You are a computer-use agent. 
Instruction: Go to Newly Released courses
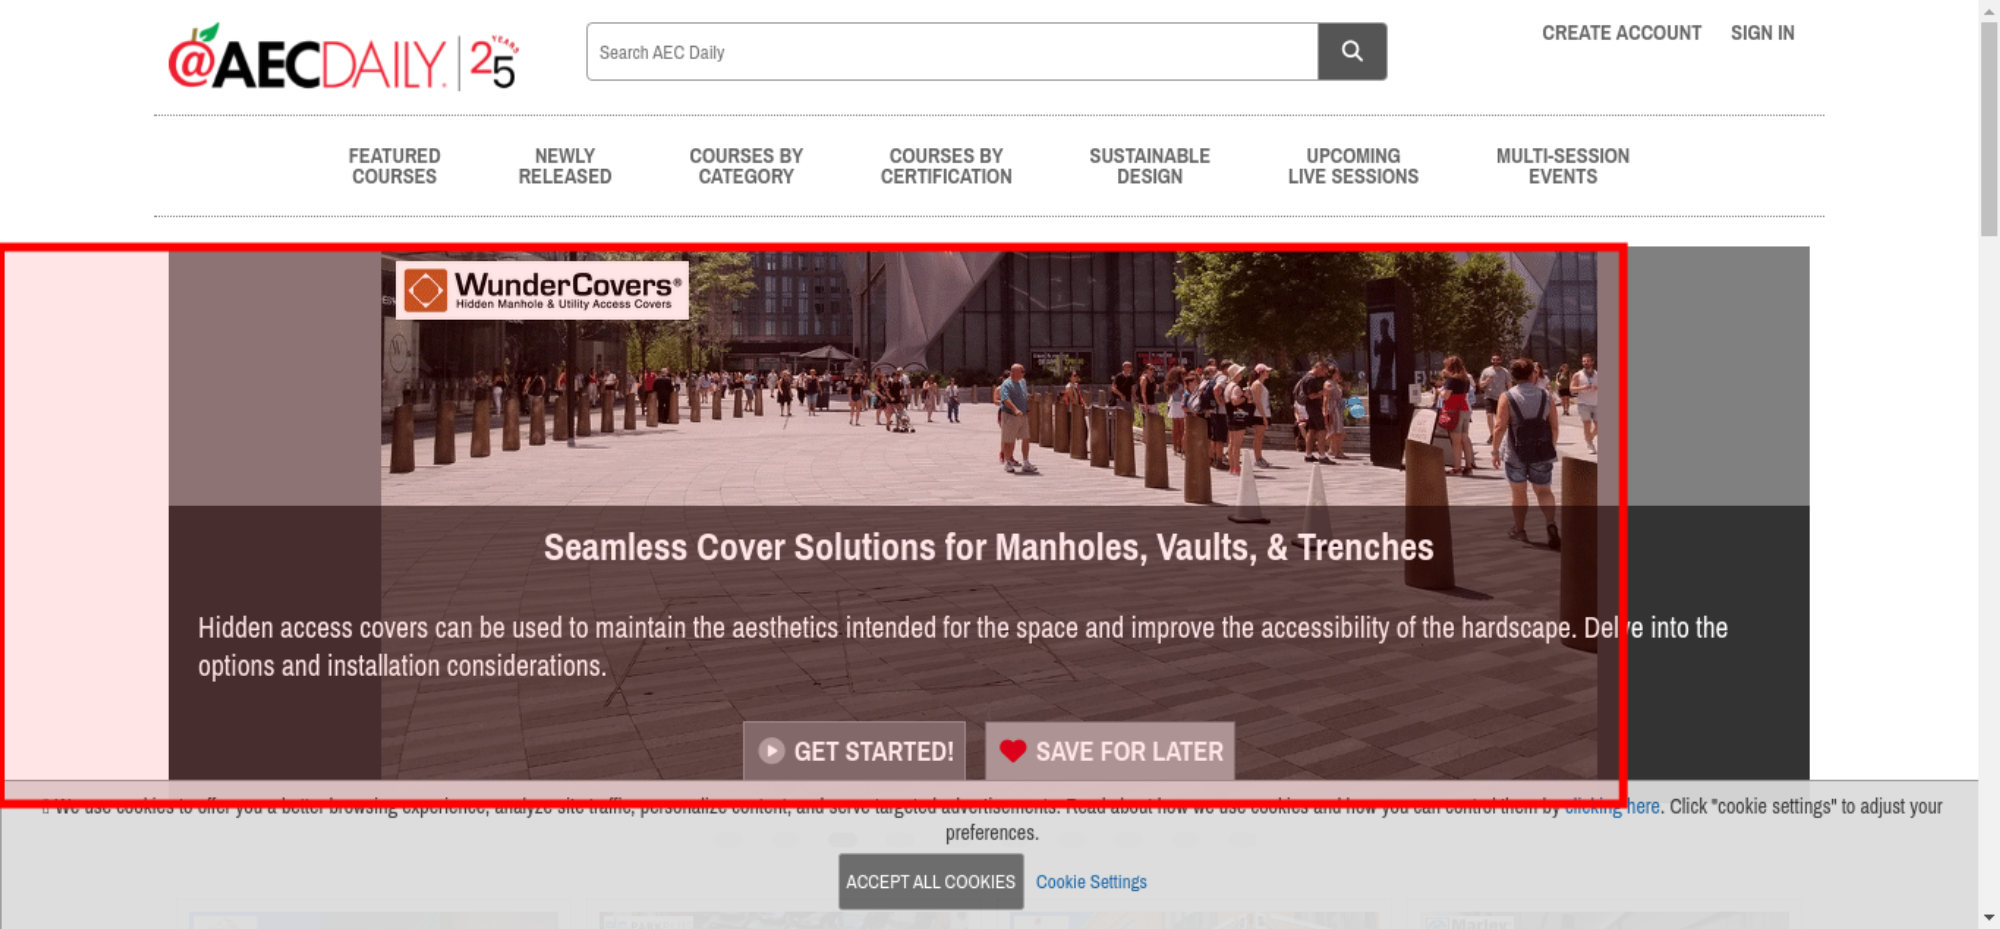564,166
